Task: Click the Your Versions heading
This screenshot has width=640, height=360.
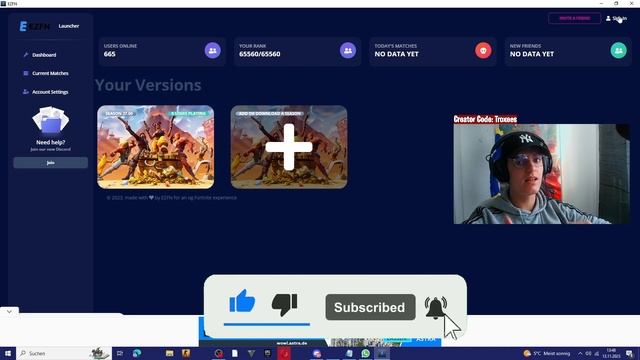Action: [x=148, y=85]
